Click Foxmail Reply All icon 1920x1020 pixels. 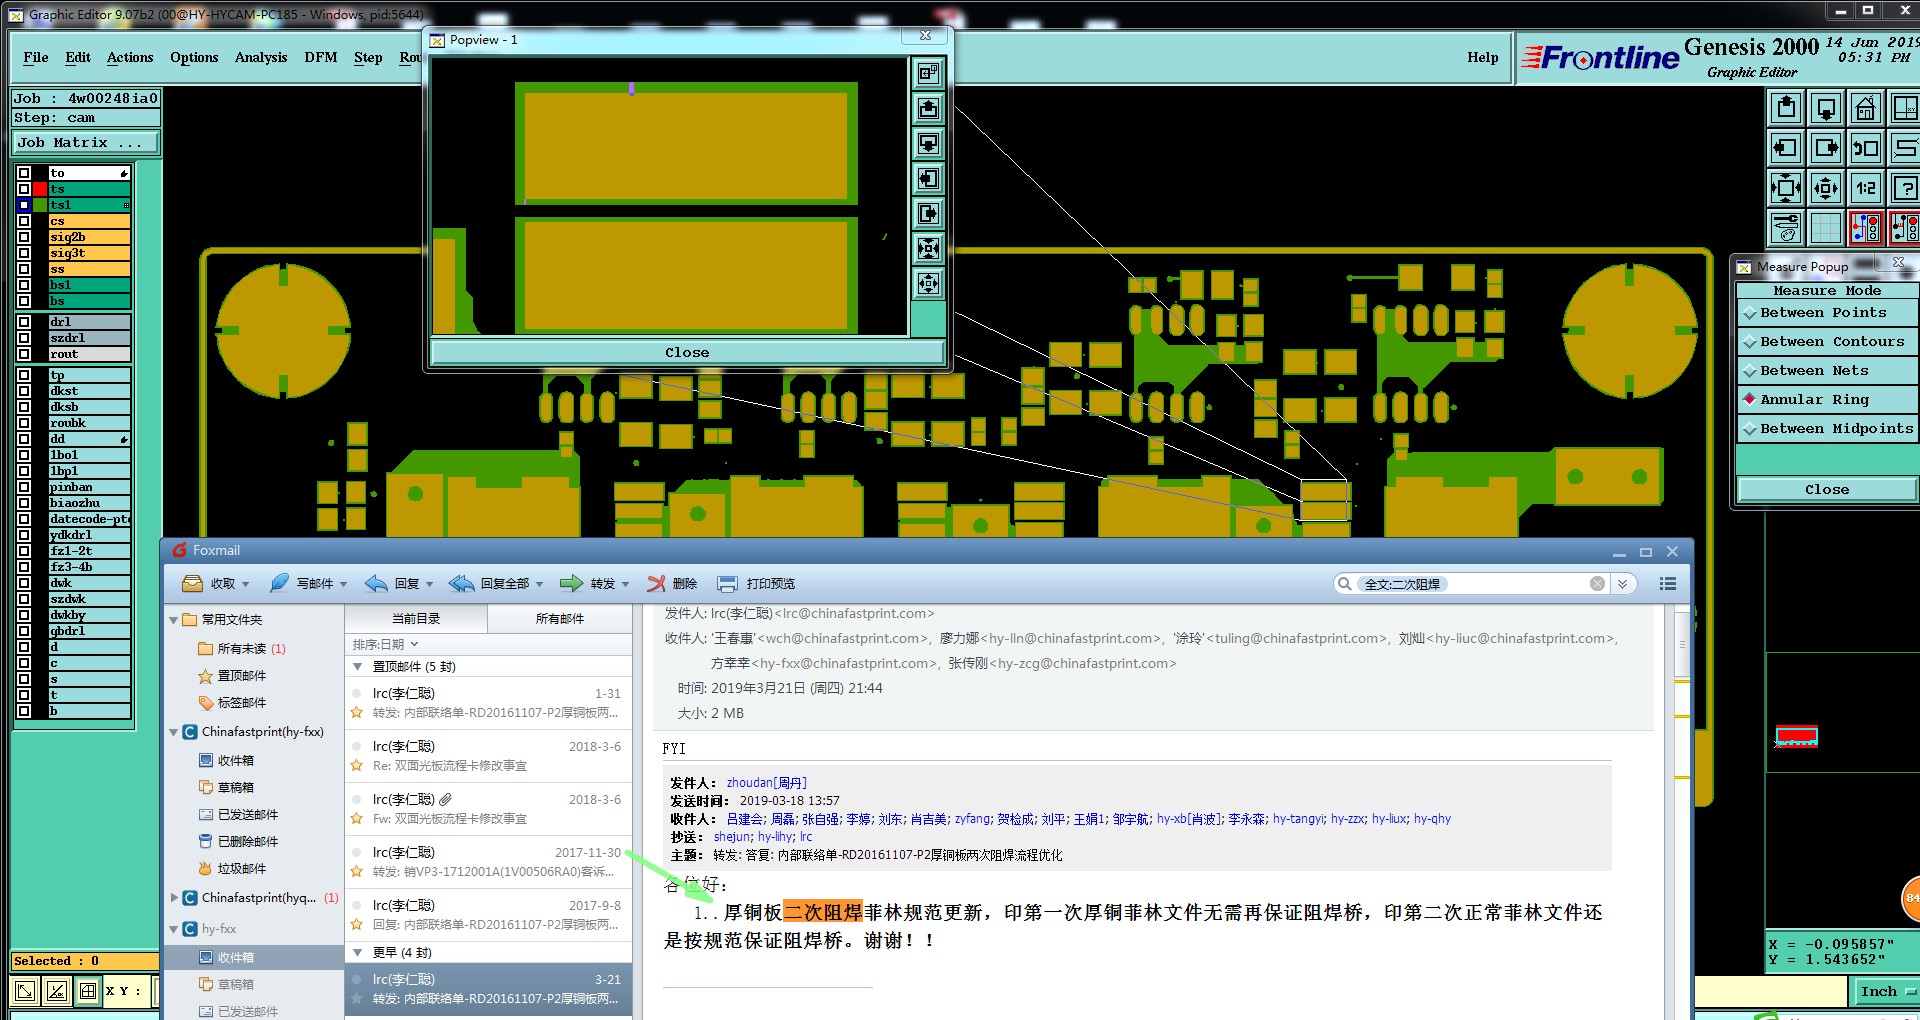462,584
